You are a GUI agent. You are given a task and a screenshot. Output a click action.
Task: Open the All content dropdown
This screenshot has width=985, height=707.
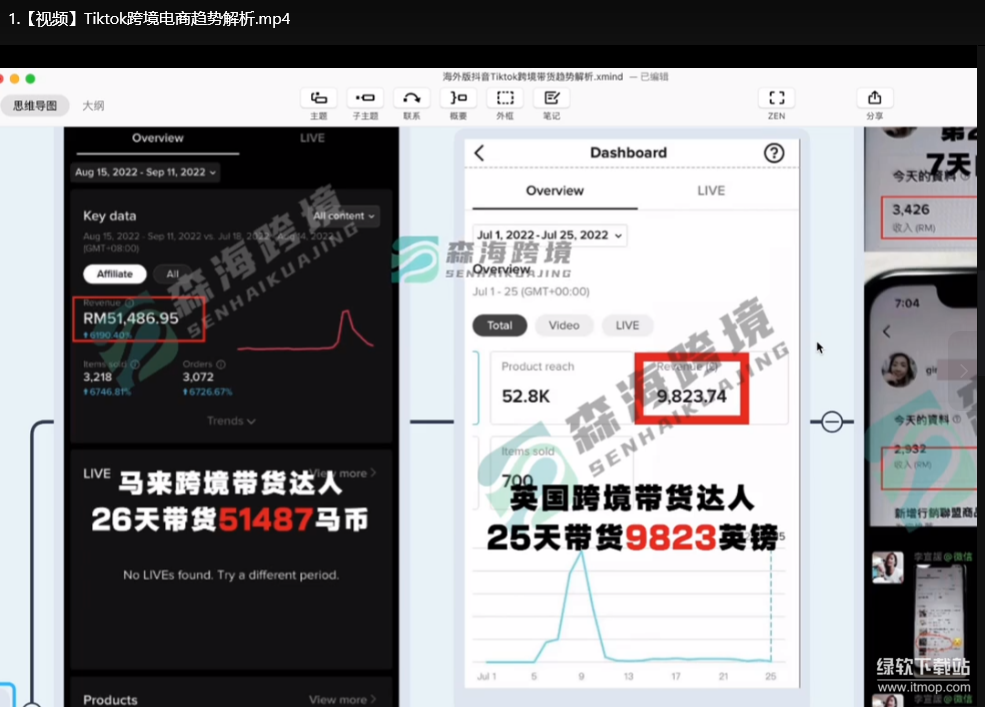coord(344,216)
